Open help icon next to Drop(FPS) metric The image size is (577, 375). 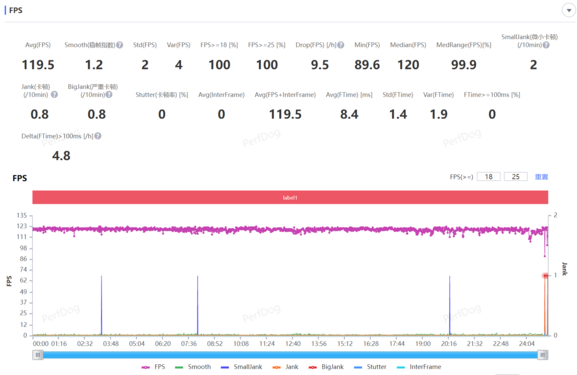pyautogui.click(x=341, y=45)
